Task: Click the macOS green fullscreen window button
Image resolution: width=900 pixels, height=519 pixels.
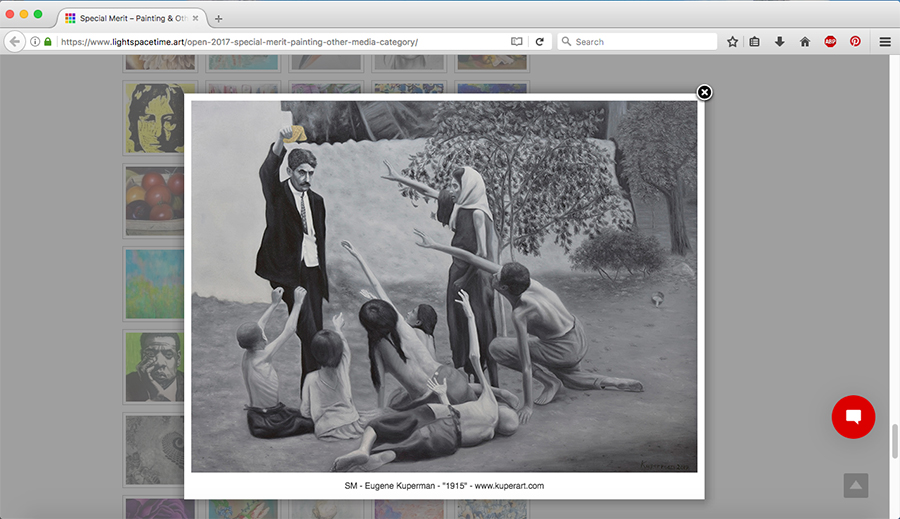Action: [x=38, y=14]
